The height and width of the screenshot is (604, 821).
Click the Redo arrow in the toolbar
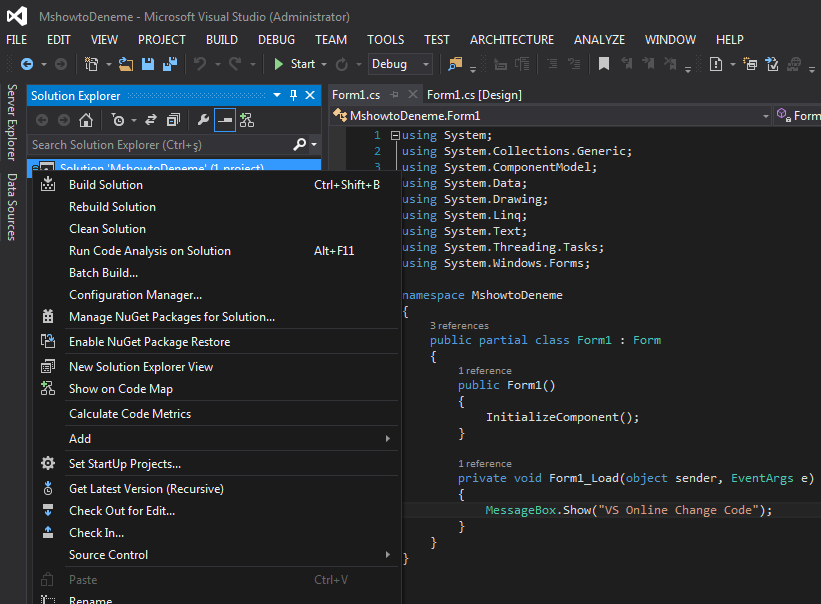(235, 64)
